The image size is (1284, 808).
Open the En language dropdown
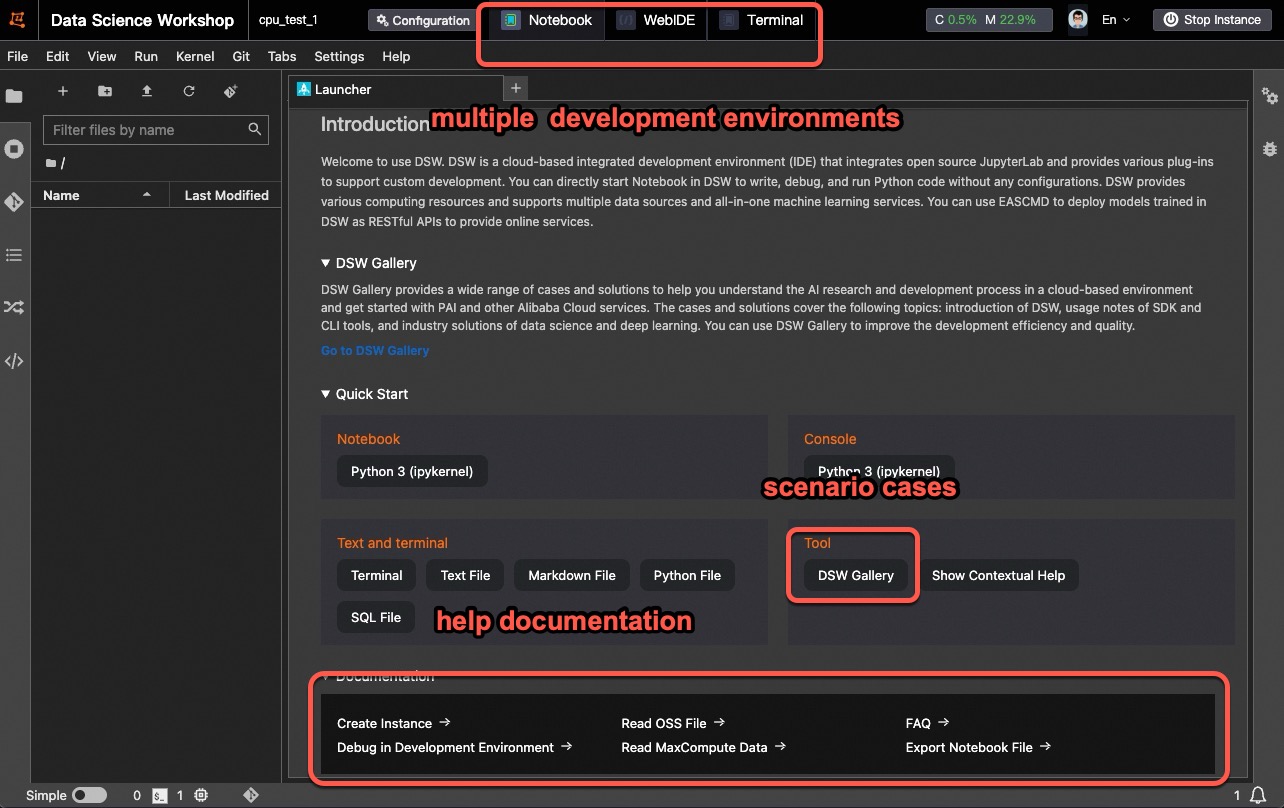[x=1115, y=20]
